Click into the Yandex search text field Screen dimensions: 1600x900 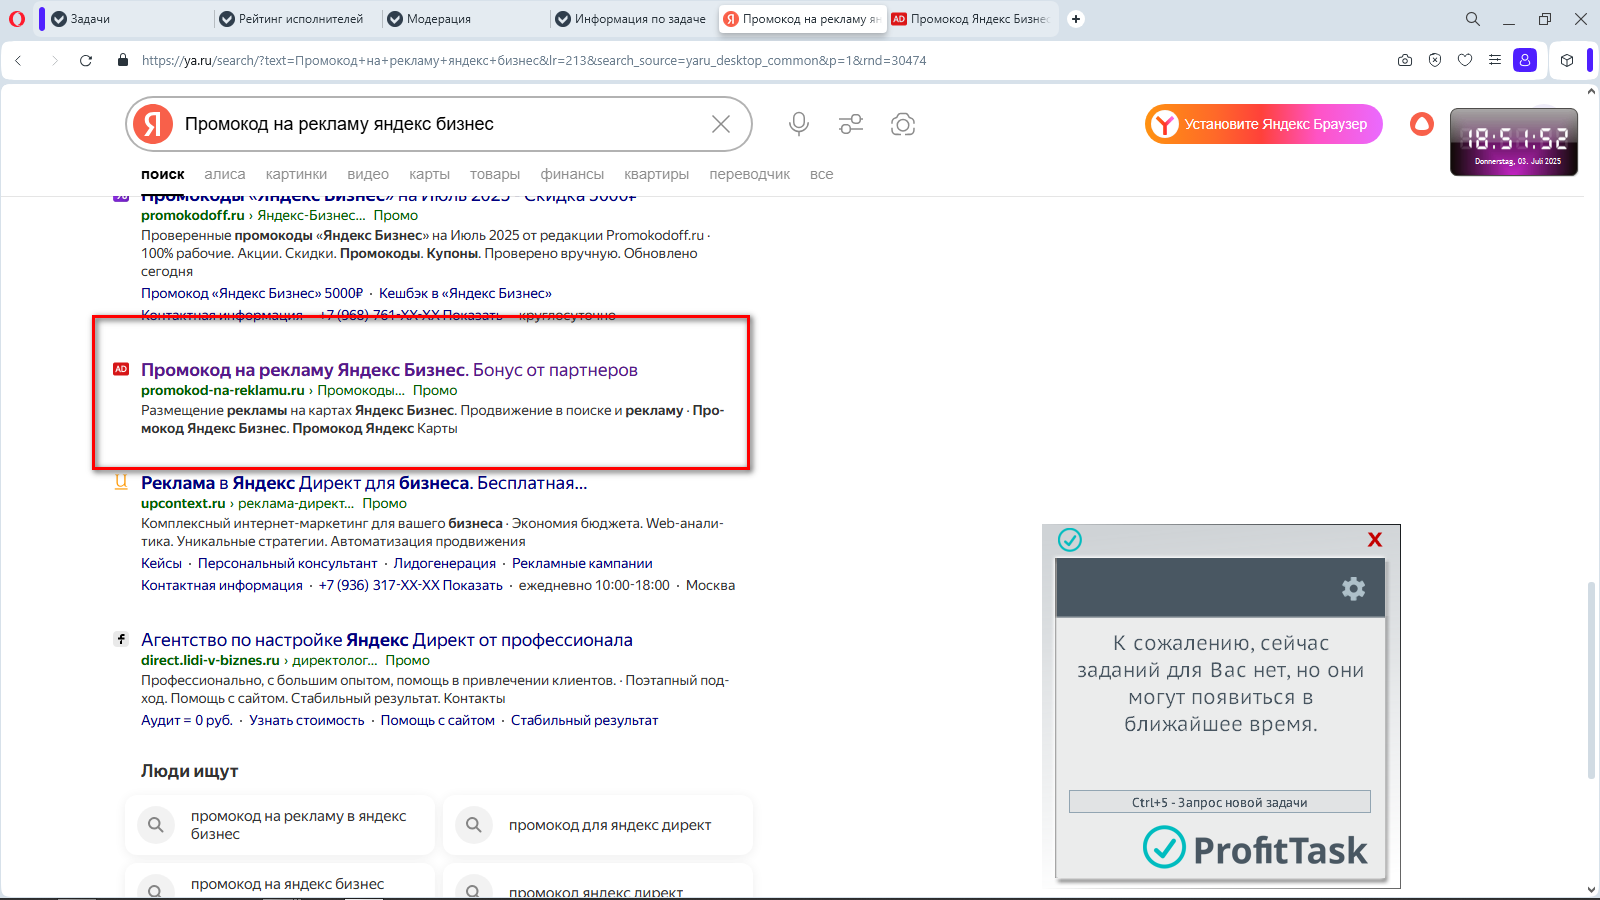(x=440, y=124)
